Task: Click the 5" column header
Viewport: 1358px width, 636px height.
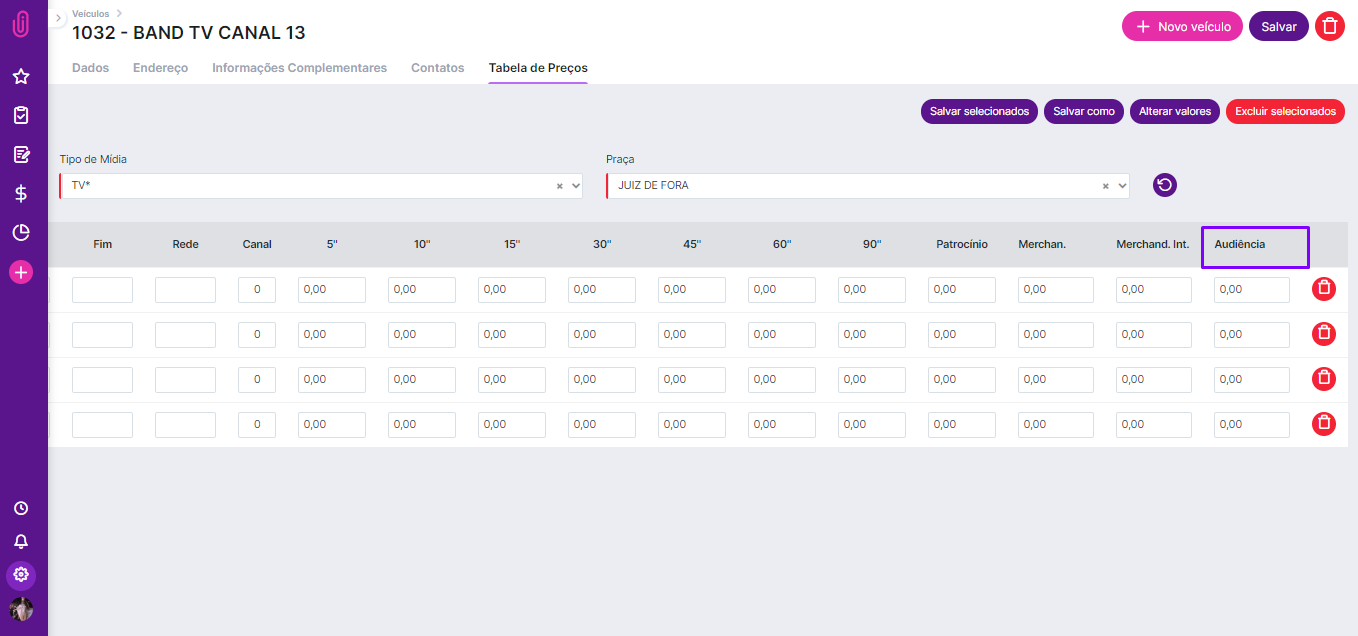Action: pyautogui.click(x=332, y=244)
